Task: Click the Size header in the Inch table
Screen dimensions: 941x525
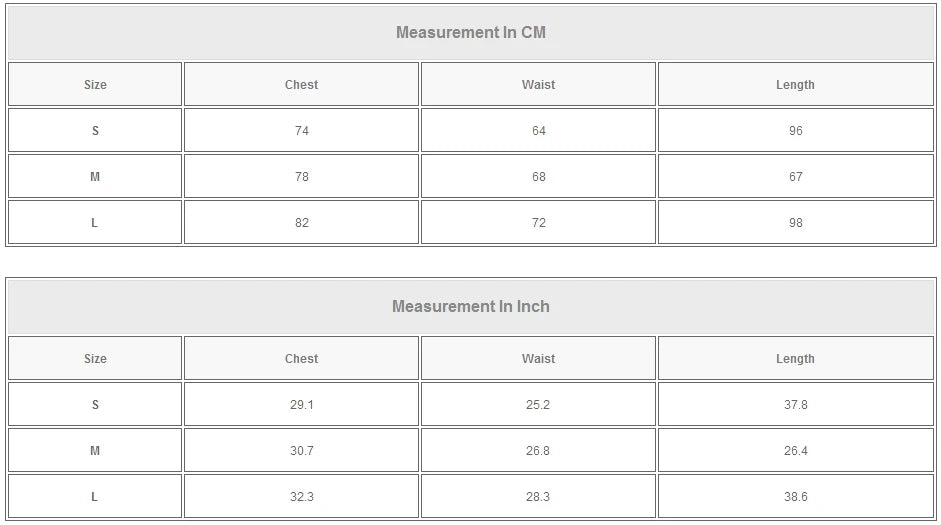Action: 95,359
